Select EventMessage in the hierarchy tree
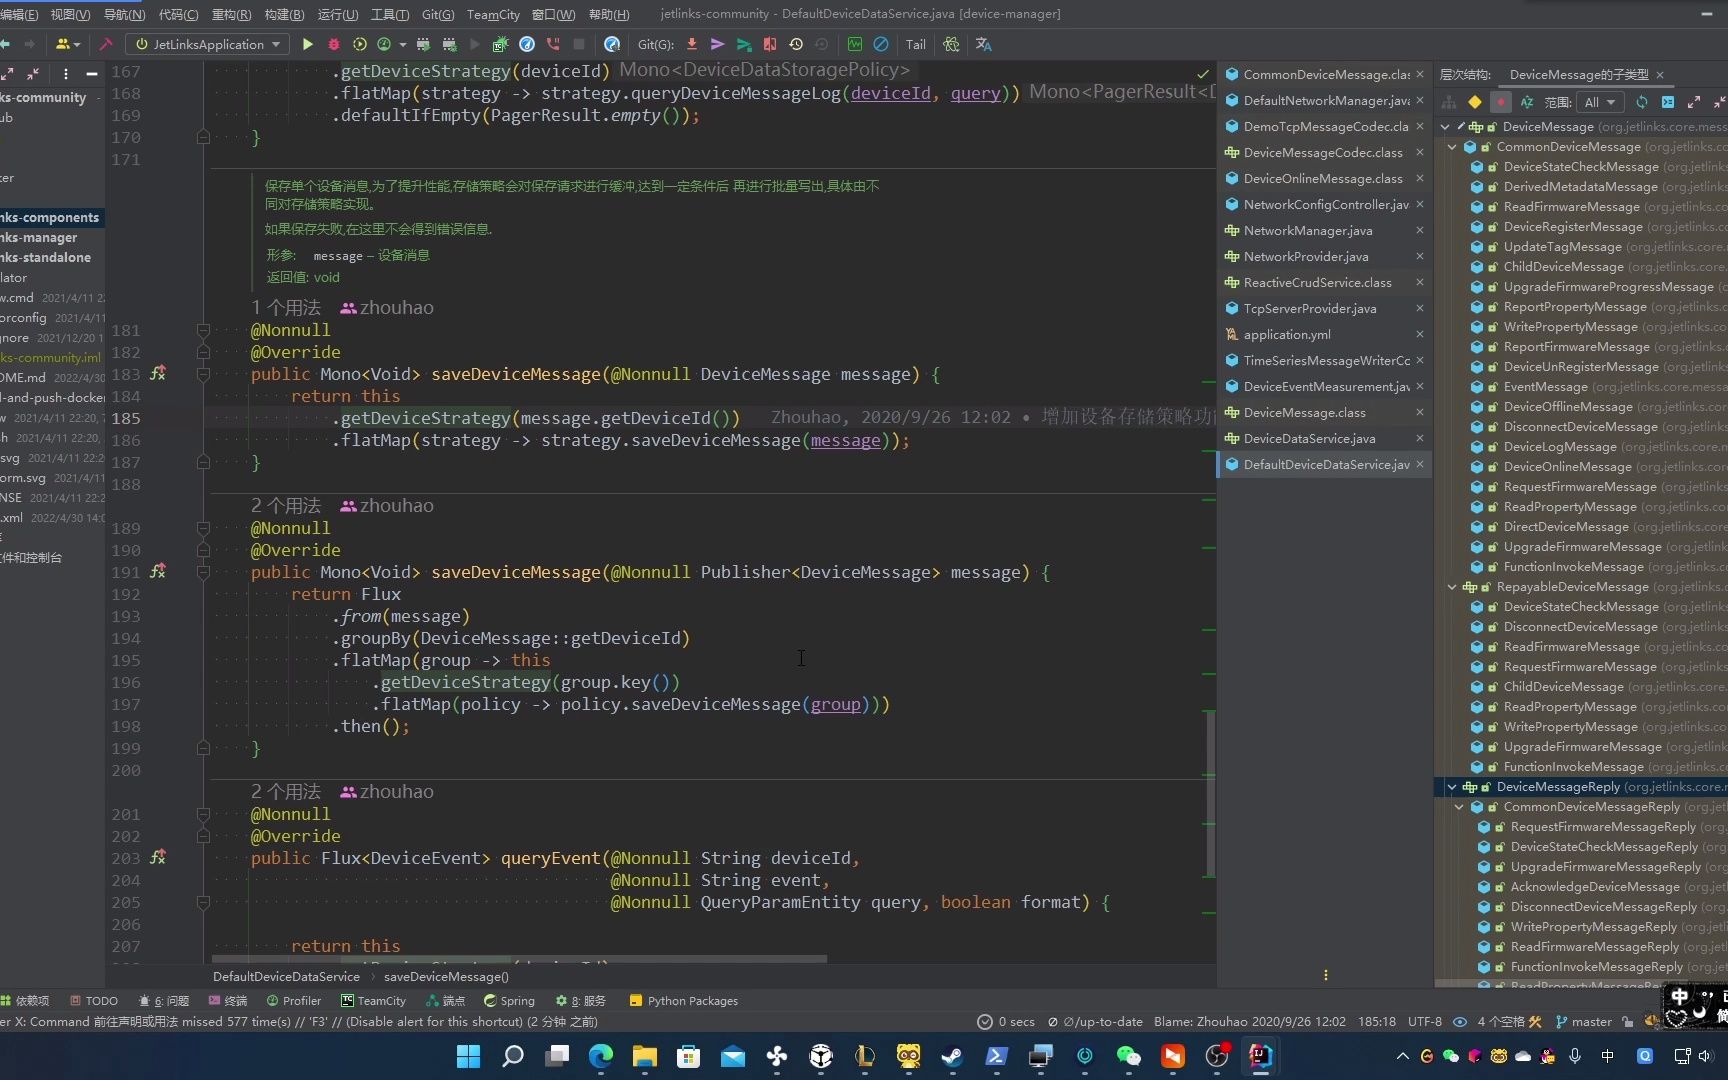This screenshot has width=1728, height=1080. [x=1545, y=387]
